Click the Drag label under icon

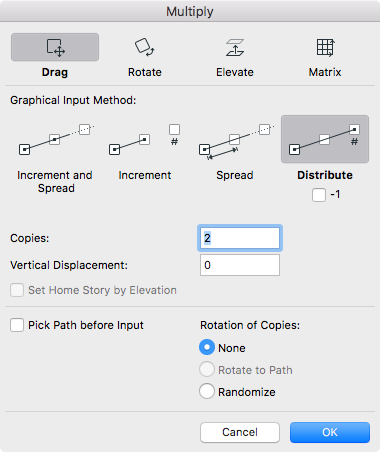55,72
